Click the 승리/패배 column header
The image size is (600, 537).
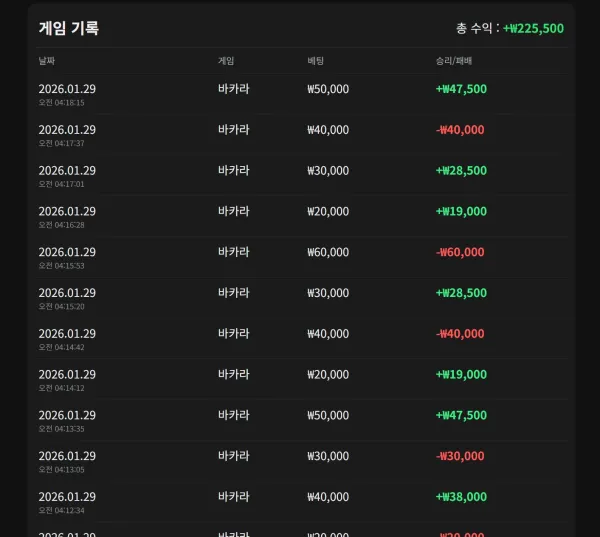tap(454, 61)
